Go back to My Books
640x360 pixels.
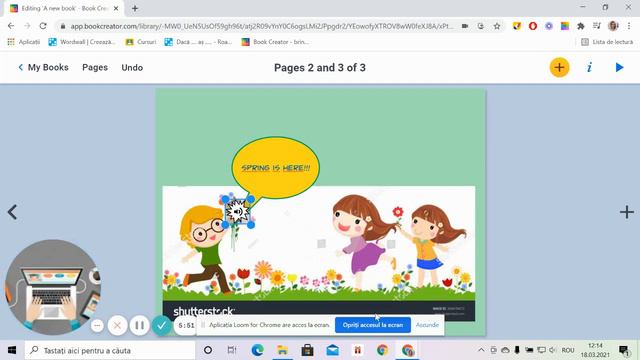(43, 67)
